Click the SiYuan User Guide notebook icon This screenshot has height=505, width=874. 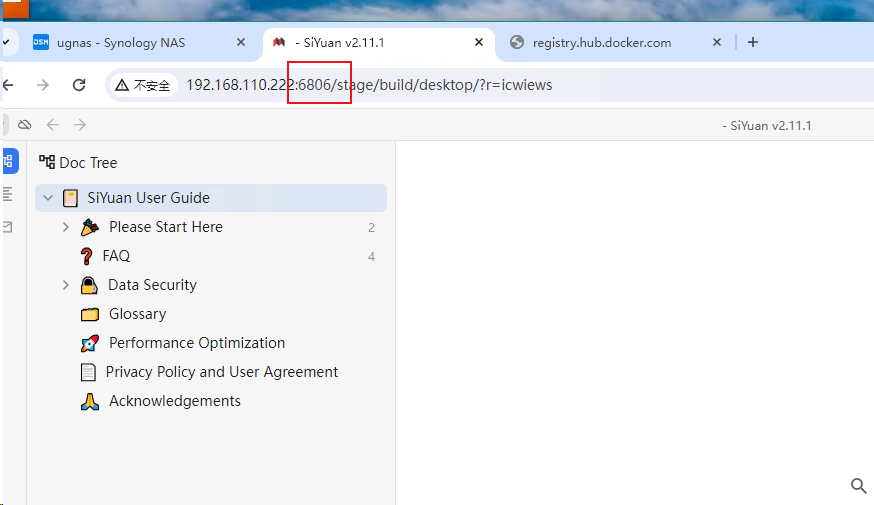coord(70,198)
